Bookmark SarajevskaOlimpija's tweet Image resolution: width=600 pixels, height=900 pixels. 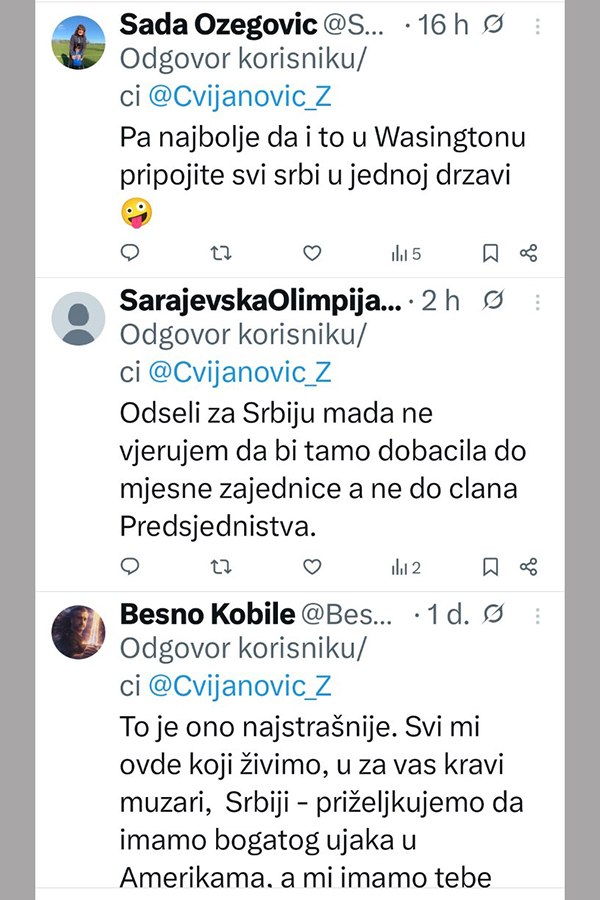point(490,567)
